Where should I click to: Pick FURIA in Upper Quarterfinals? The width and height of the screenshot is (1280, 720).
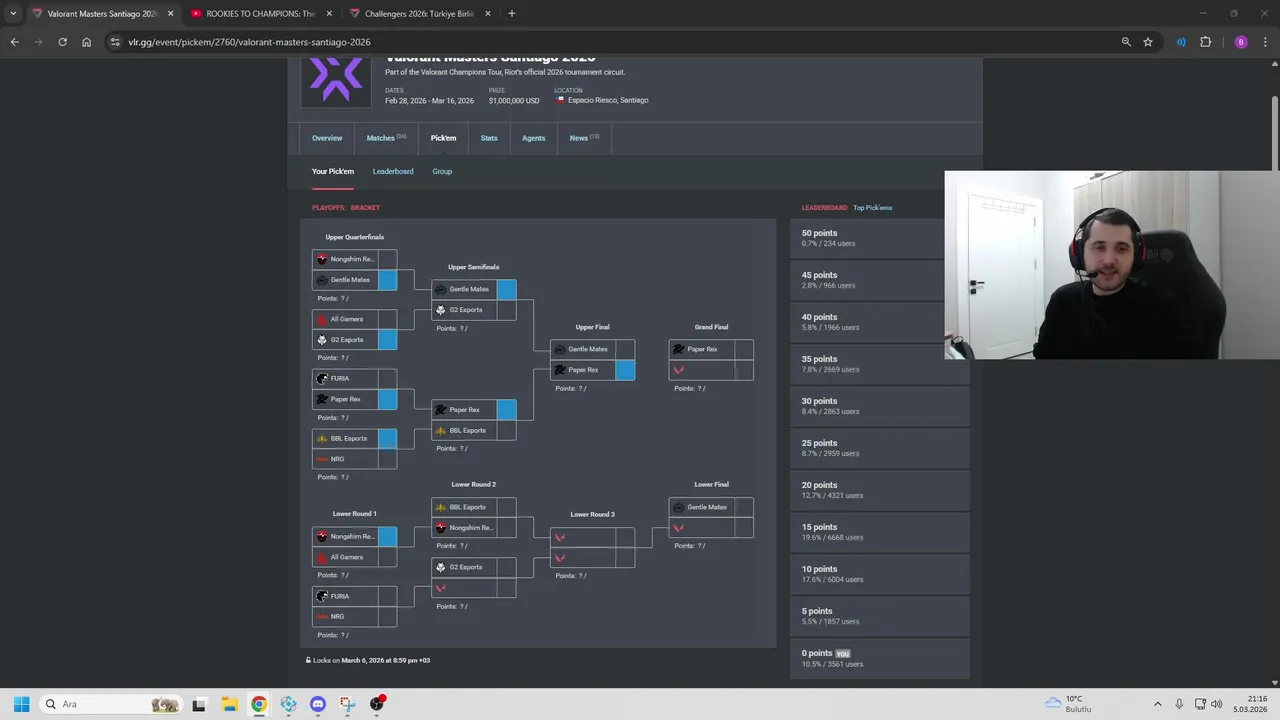(x=354, y=378)
